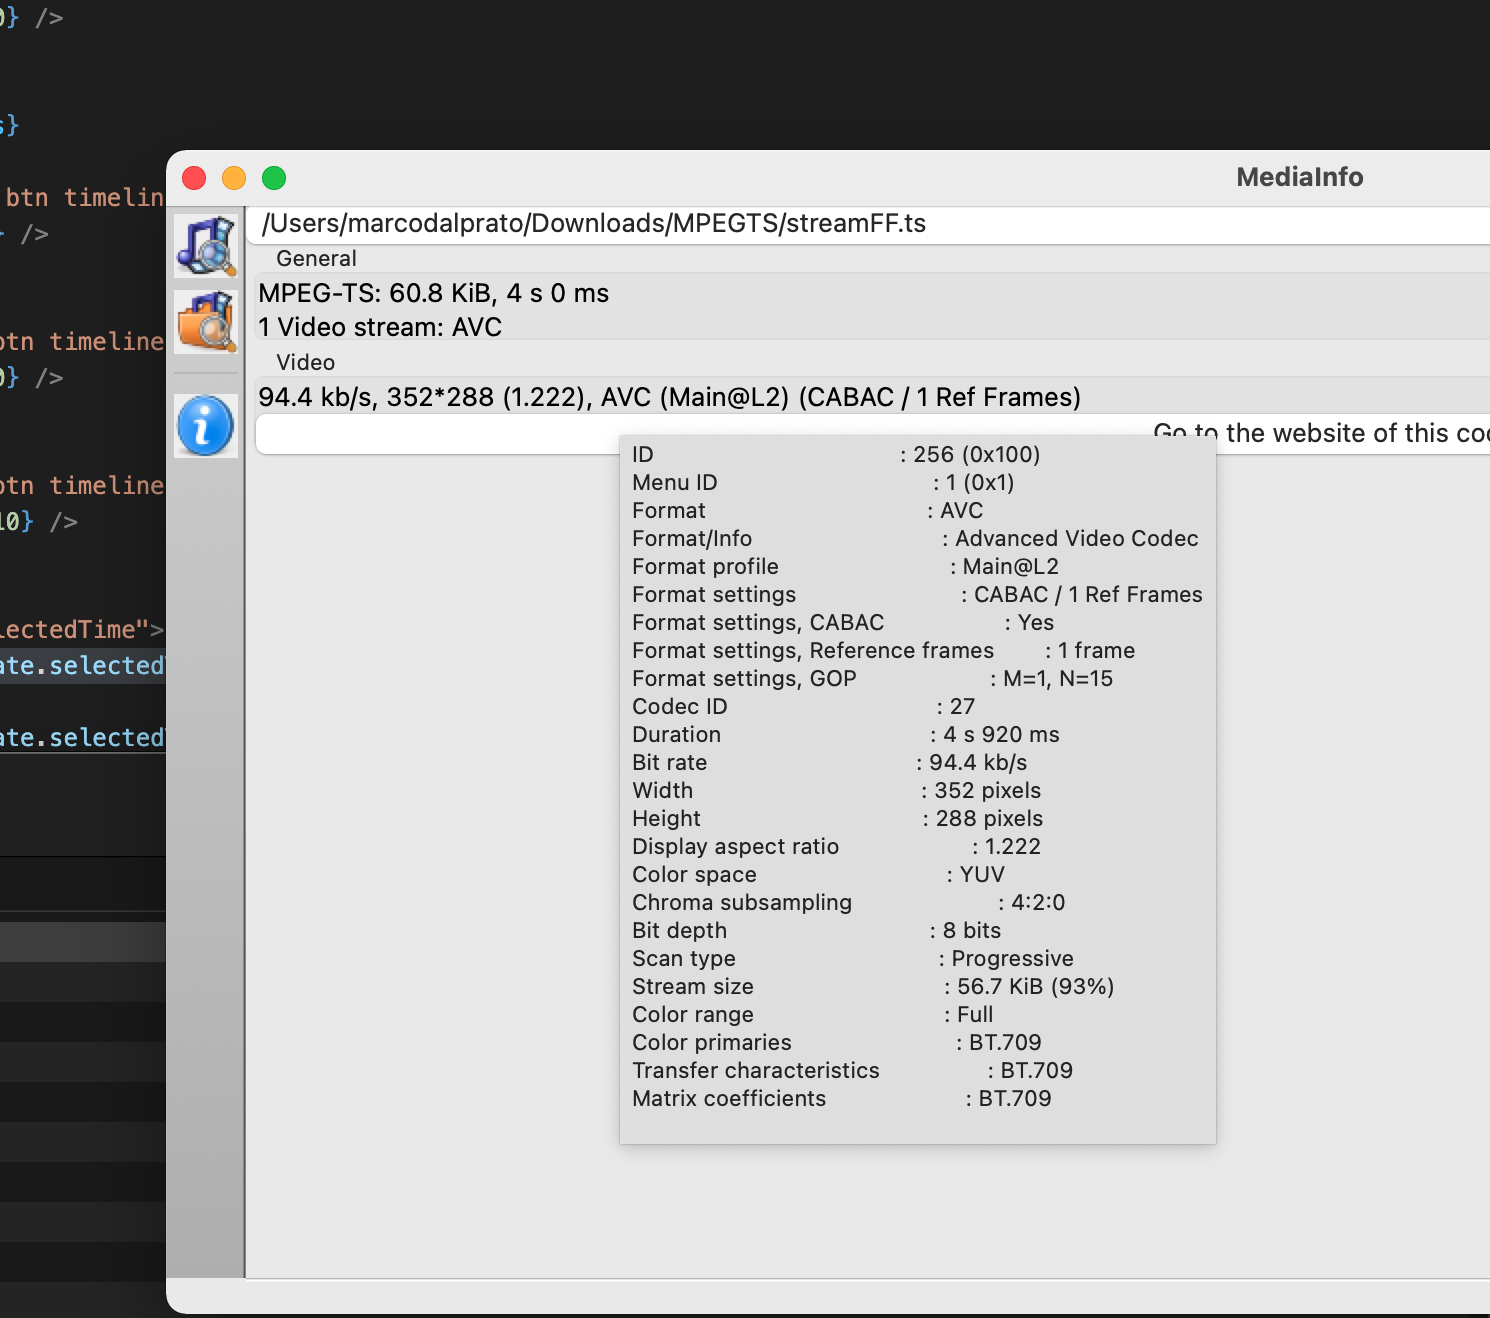Viewport: 1490px width, 1318px height.
Task: Maximize MediaInfo using the green button
Action: 274,178
